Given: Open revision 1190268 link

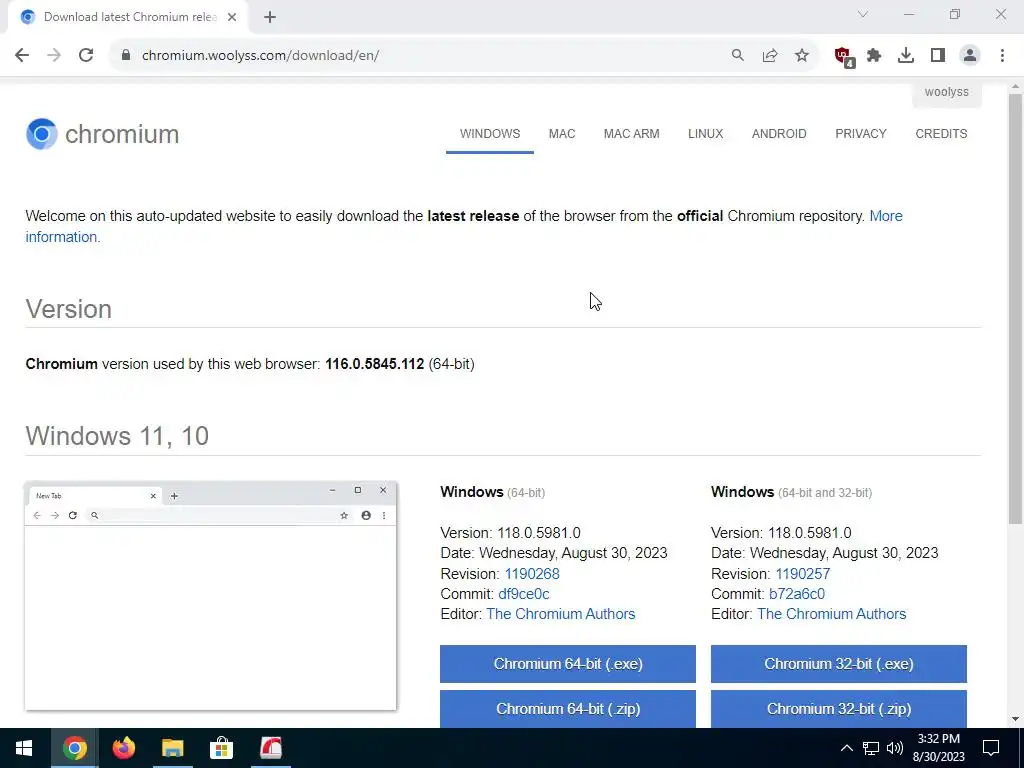Looking at the screenshot, I should click(x=532, y=574).
